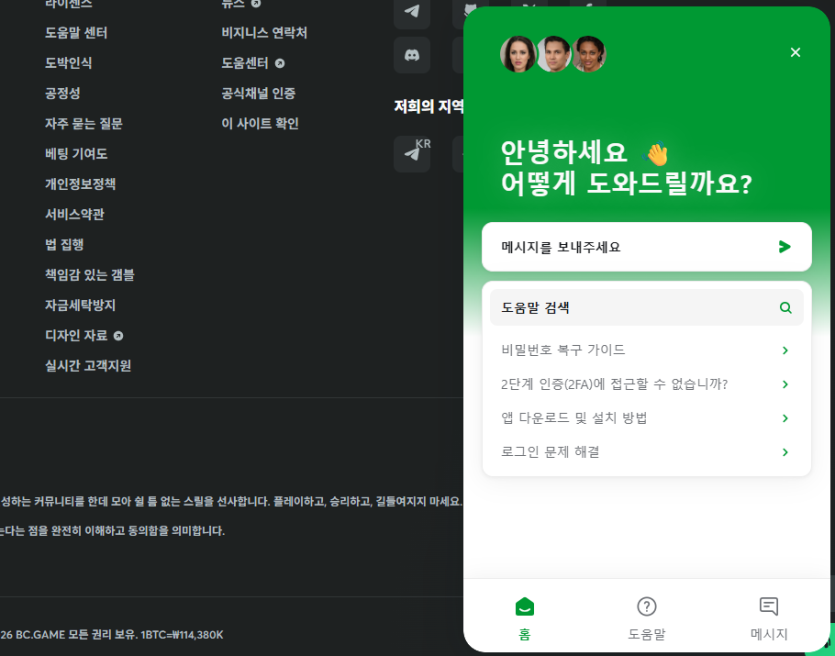
Task: Open the 서비스약관 footer link
Action: pos(75,215)
